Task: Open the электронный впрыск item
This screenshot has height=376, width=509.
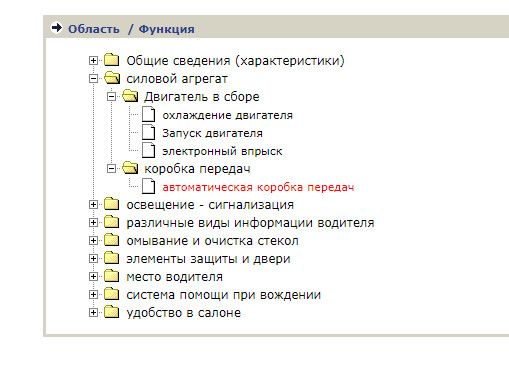Action: 222,151
